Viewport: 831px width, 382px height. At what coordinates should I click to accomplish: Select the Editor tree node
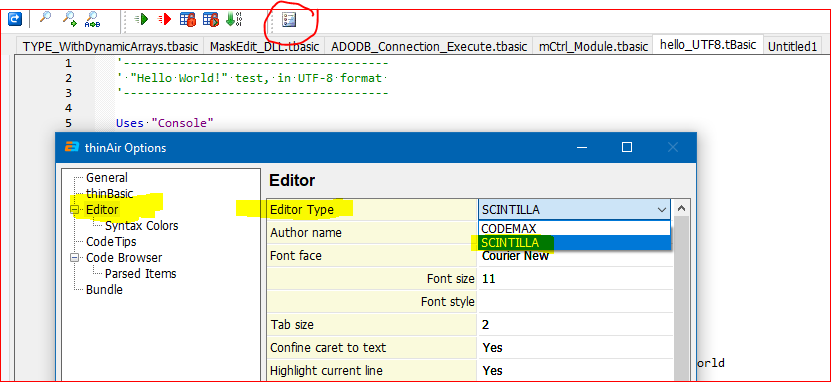[x=102, y=210]
